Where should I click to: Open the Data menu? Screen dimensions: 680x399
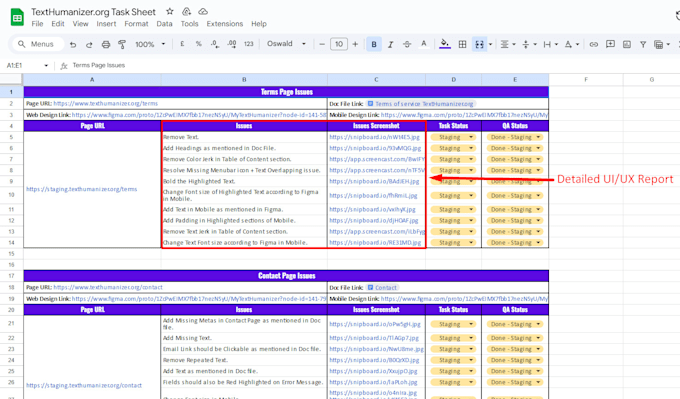(164, 24)
